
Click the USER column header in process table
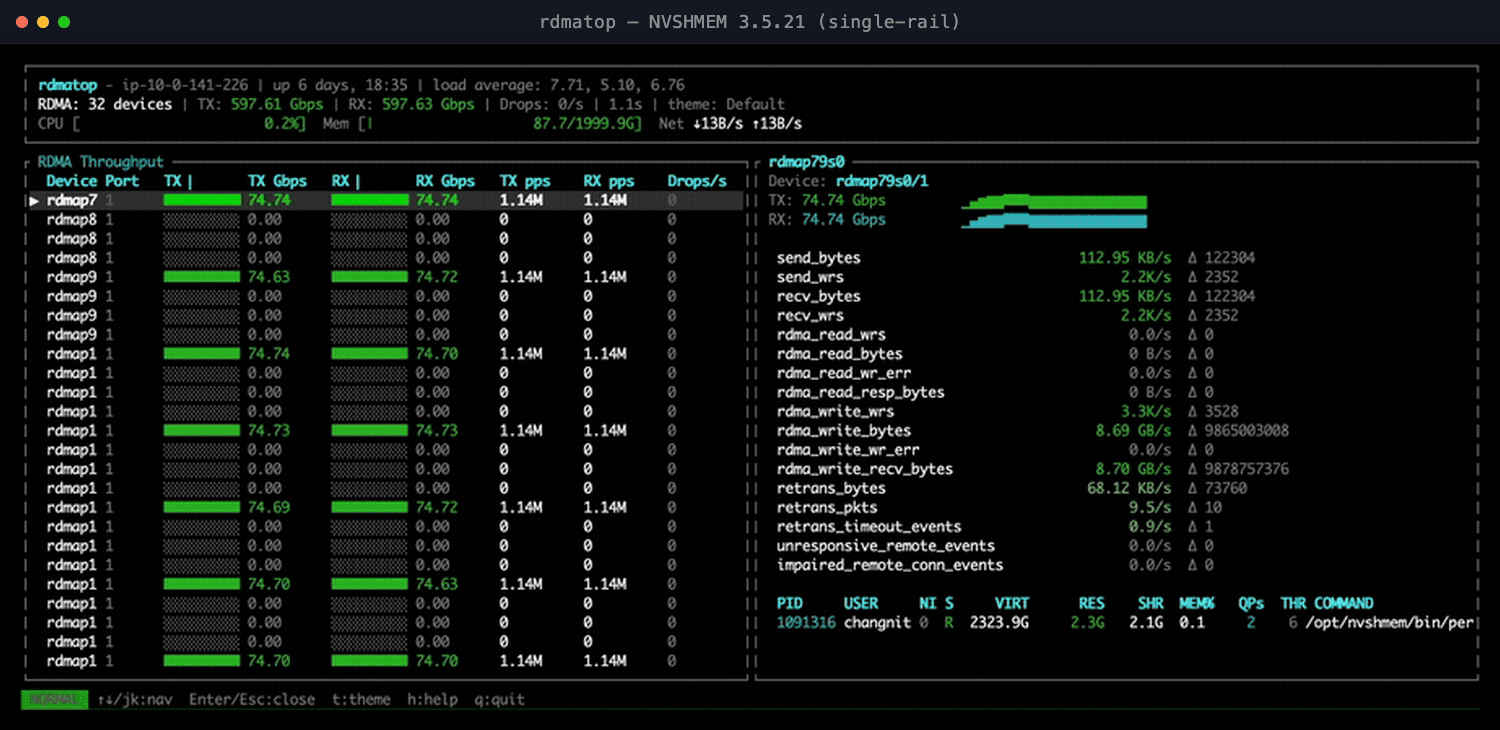pyautogui.click(x=861, y=603)
